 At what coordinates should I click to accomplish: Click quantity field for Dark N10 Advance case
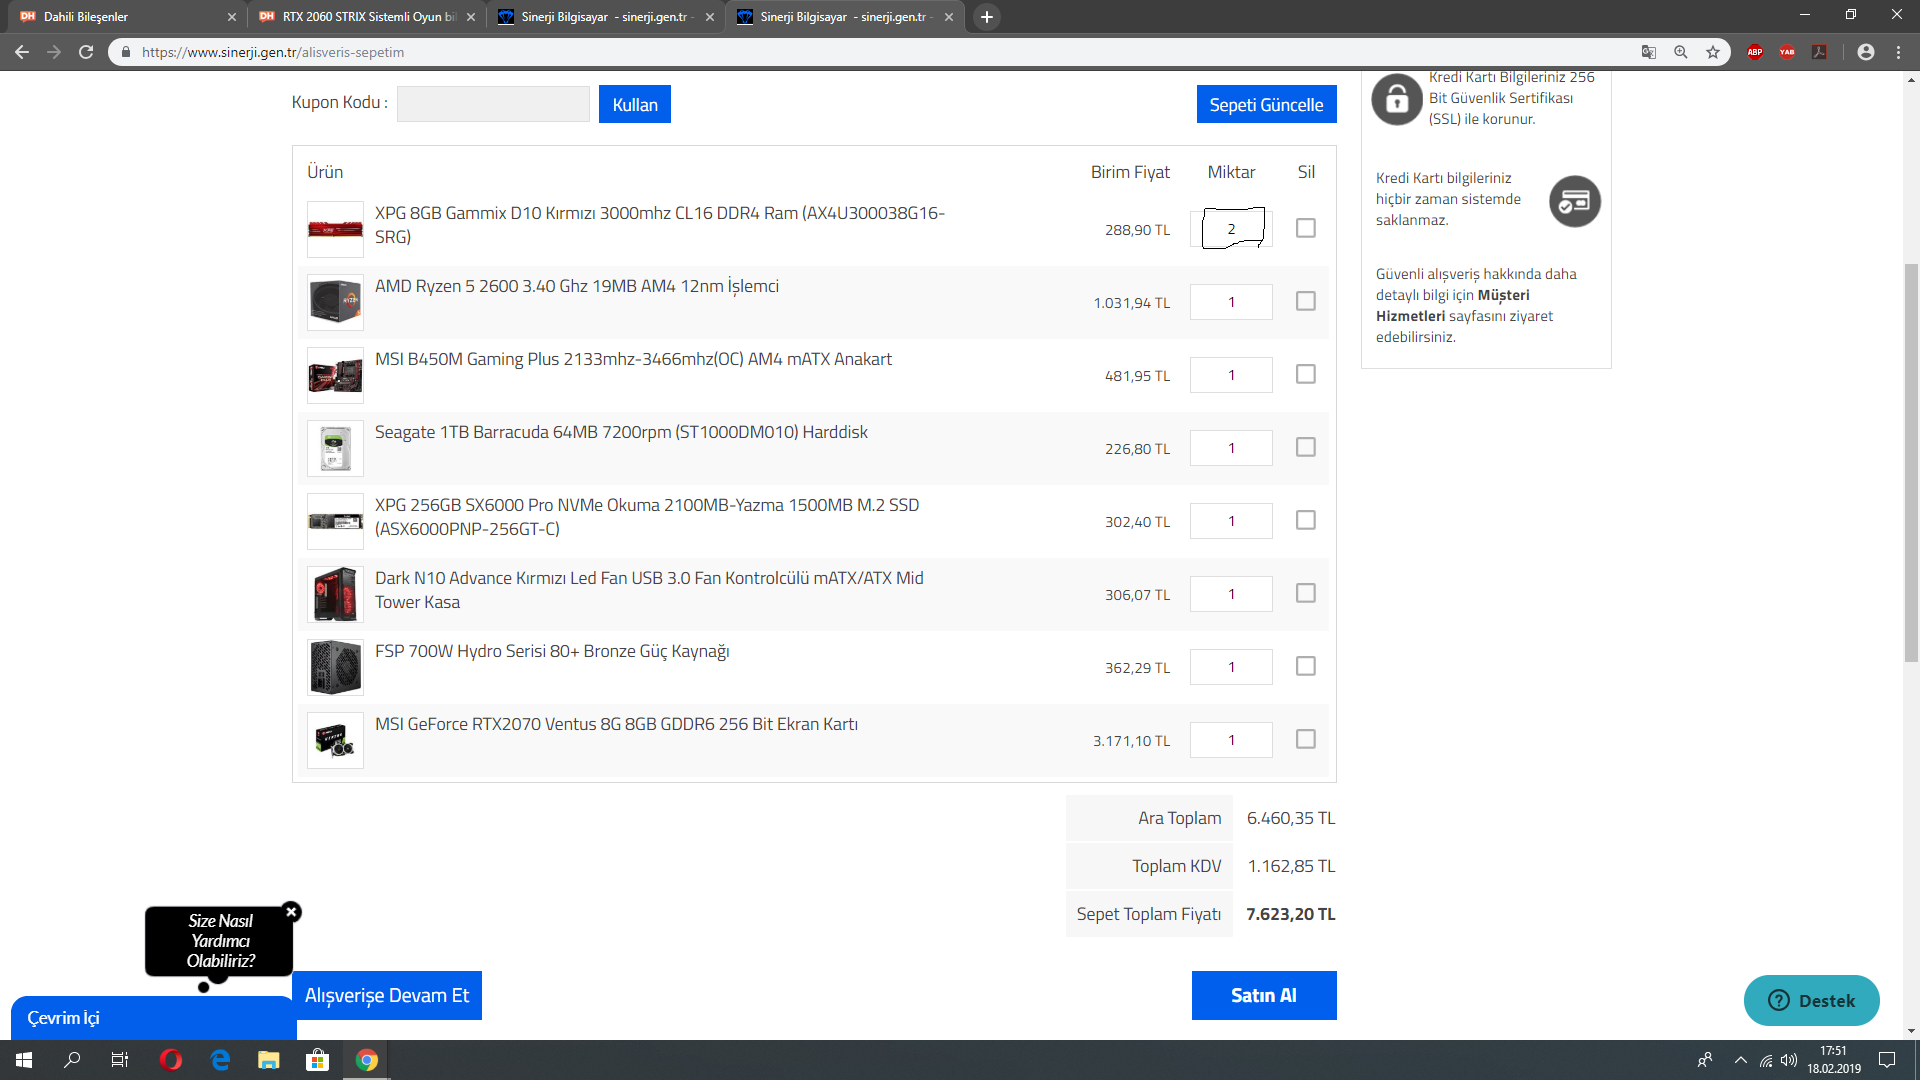[x=1231, y=594]
